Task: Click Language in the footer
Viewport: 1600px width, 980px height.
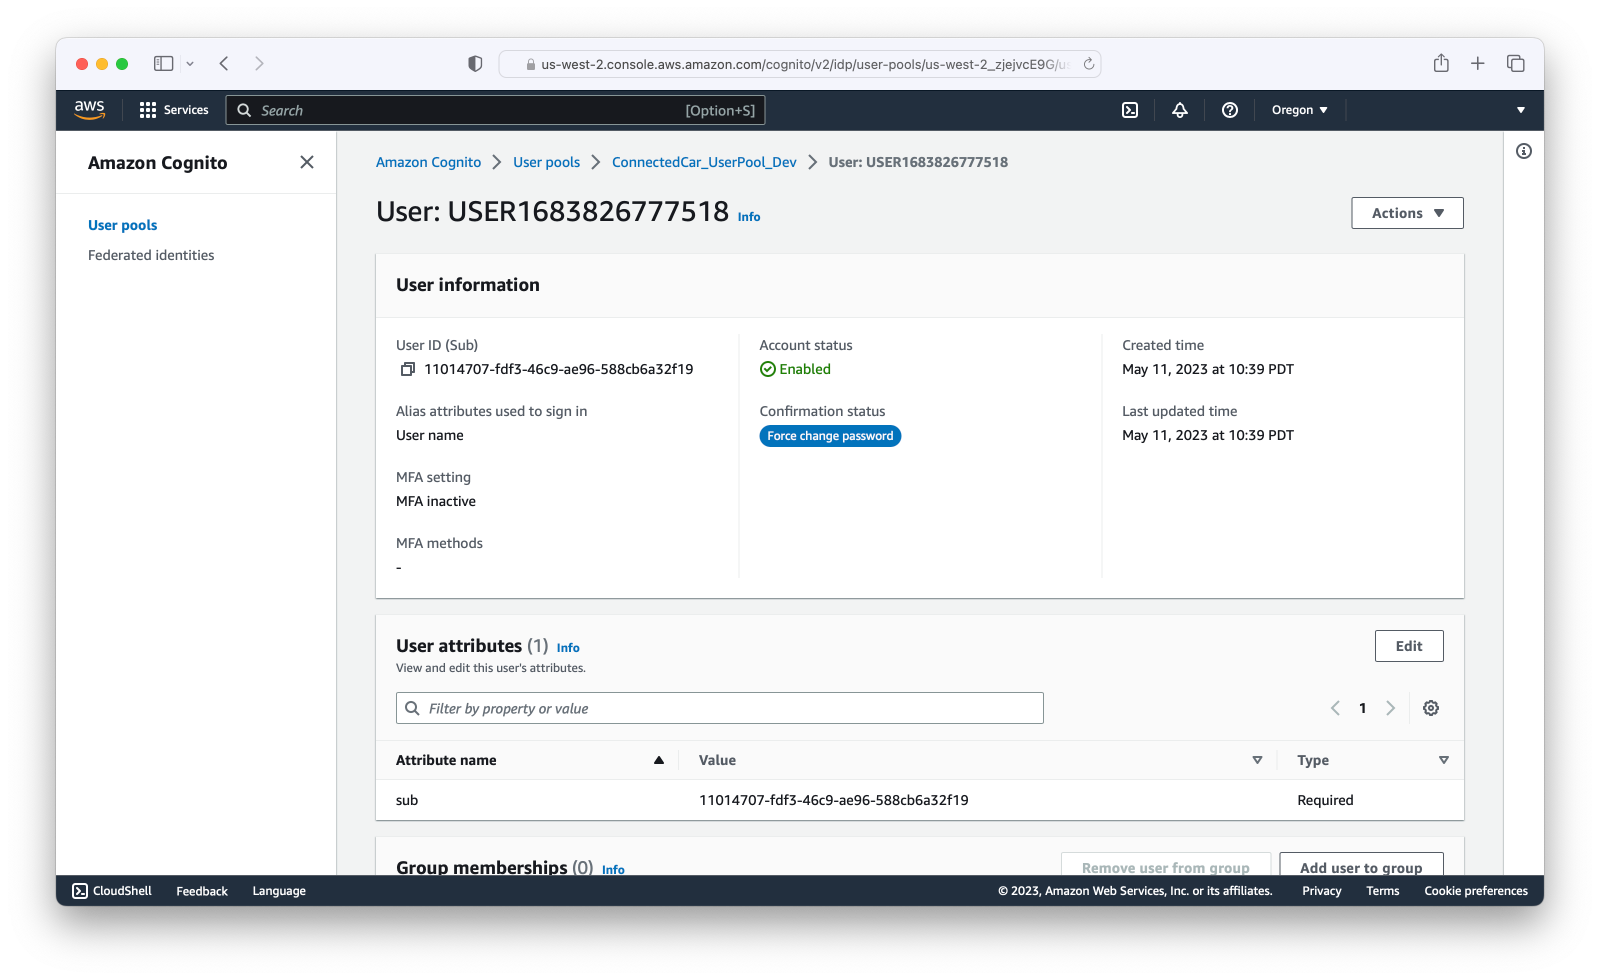Action: [x=279, y=891]
